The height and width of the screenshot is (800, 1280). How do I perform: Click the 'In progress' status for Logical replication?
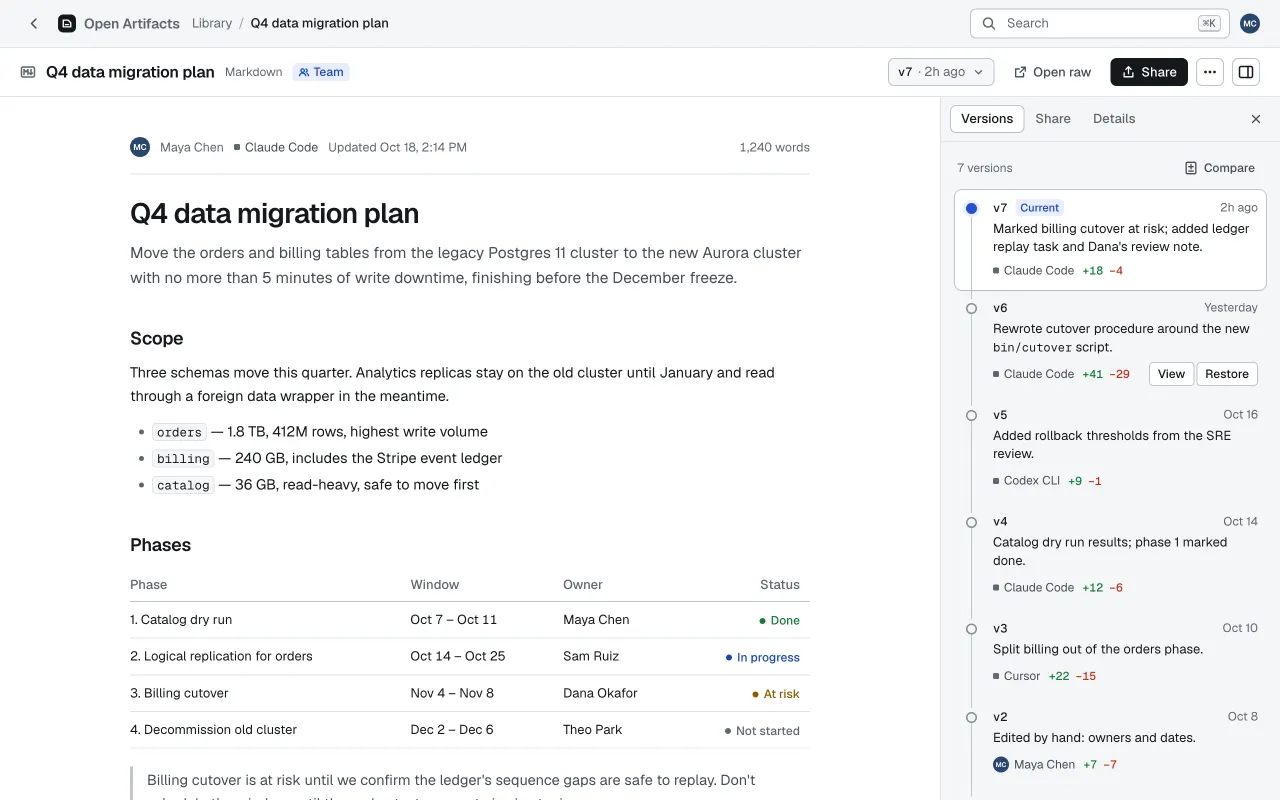[763, 658]
